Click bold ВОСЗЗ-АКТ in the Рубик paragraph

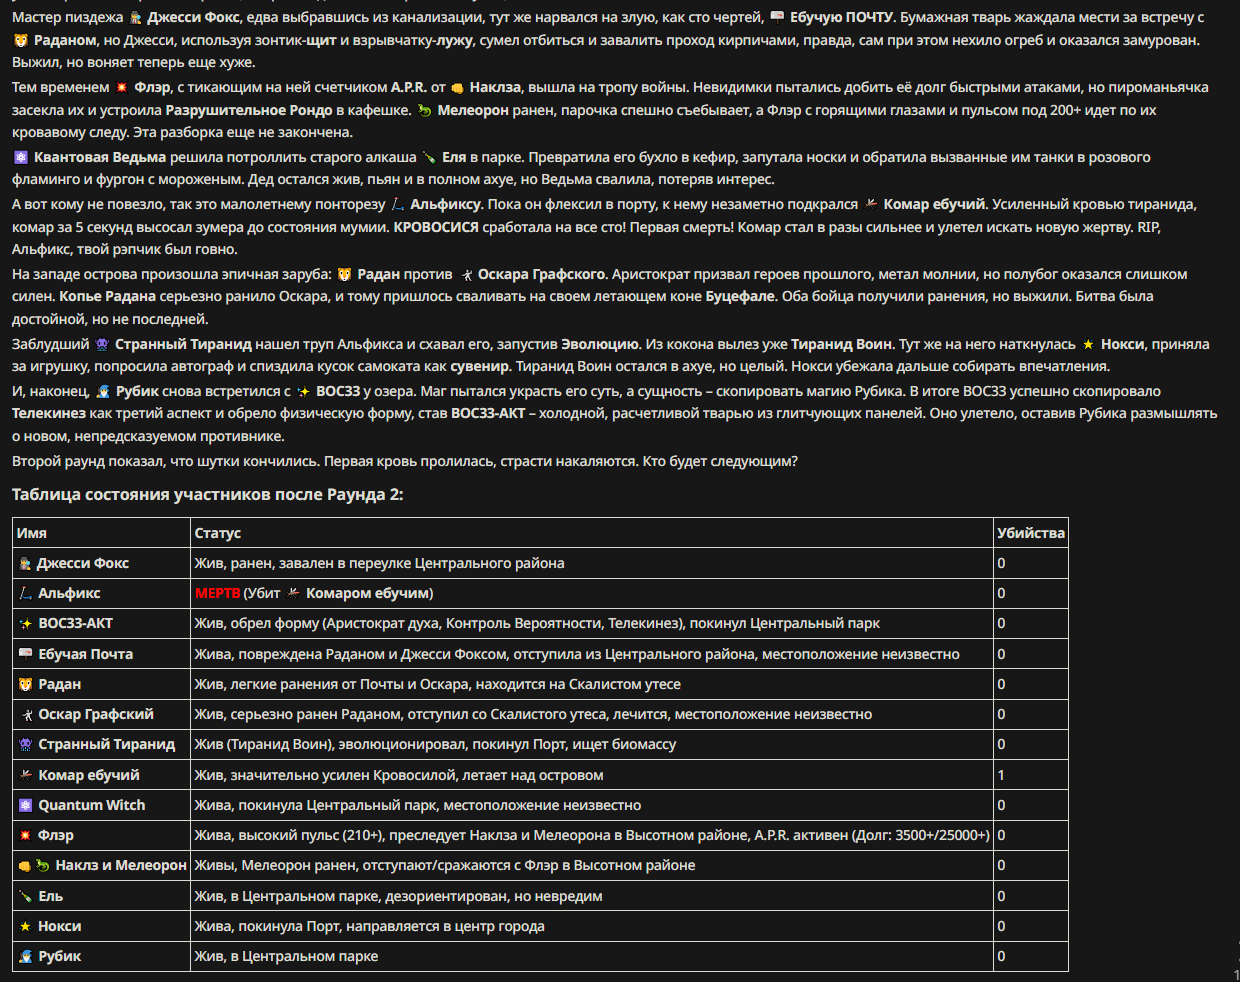[488, 414]
